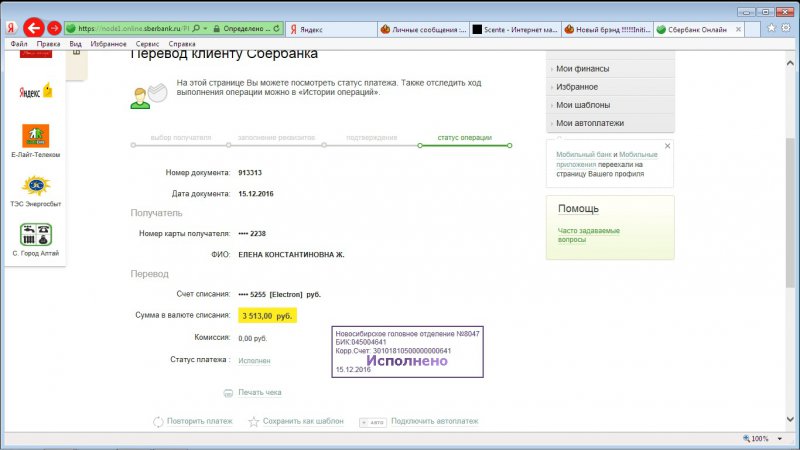
Task: Click the выбор получателя step marker
Action: [x=133, y=145]
